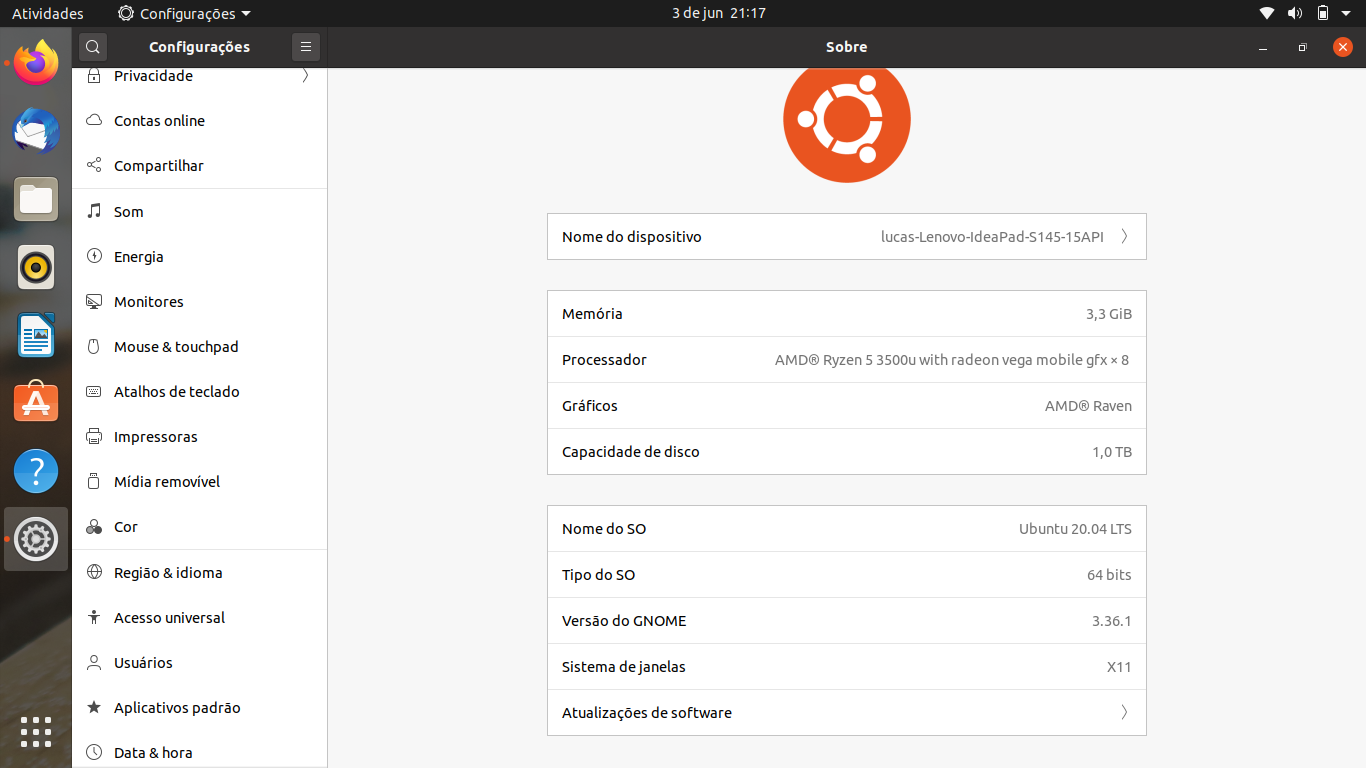
Task: Open the Files manager from the dock
Action: [x=36, y=199]
